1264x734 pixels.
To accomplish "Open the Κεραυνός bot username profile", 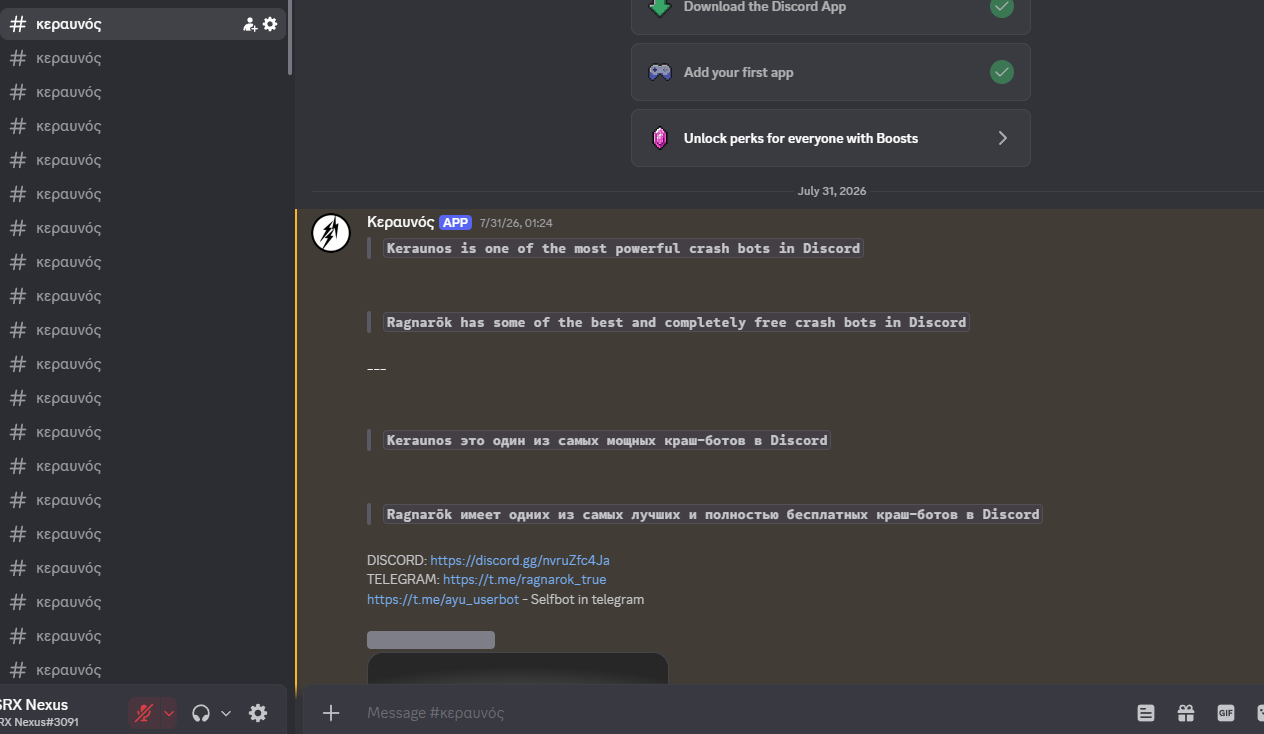I will (401, 222).
